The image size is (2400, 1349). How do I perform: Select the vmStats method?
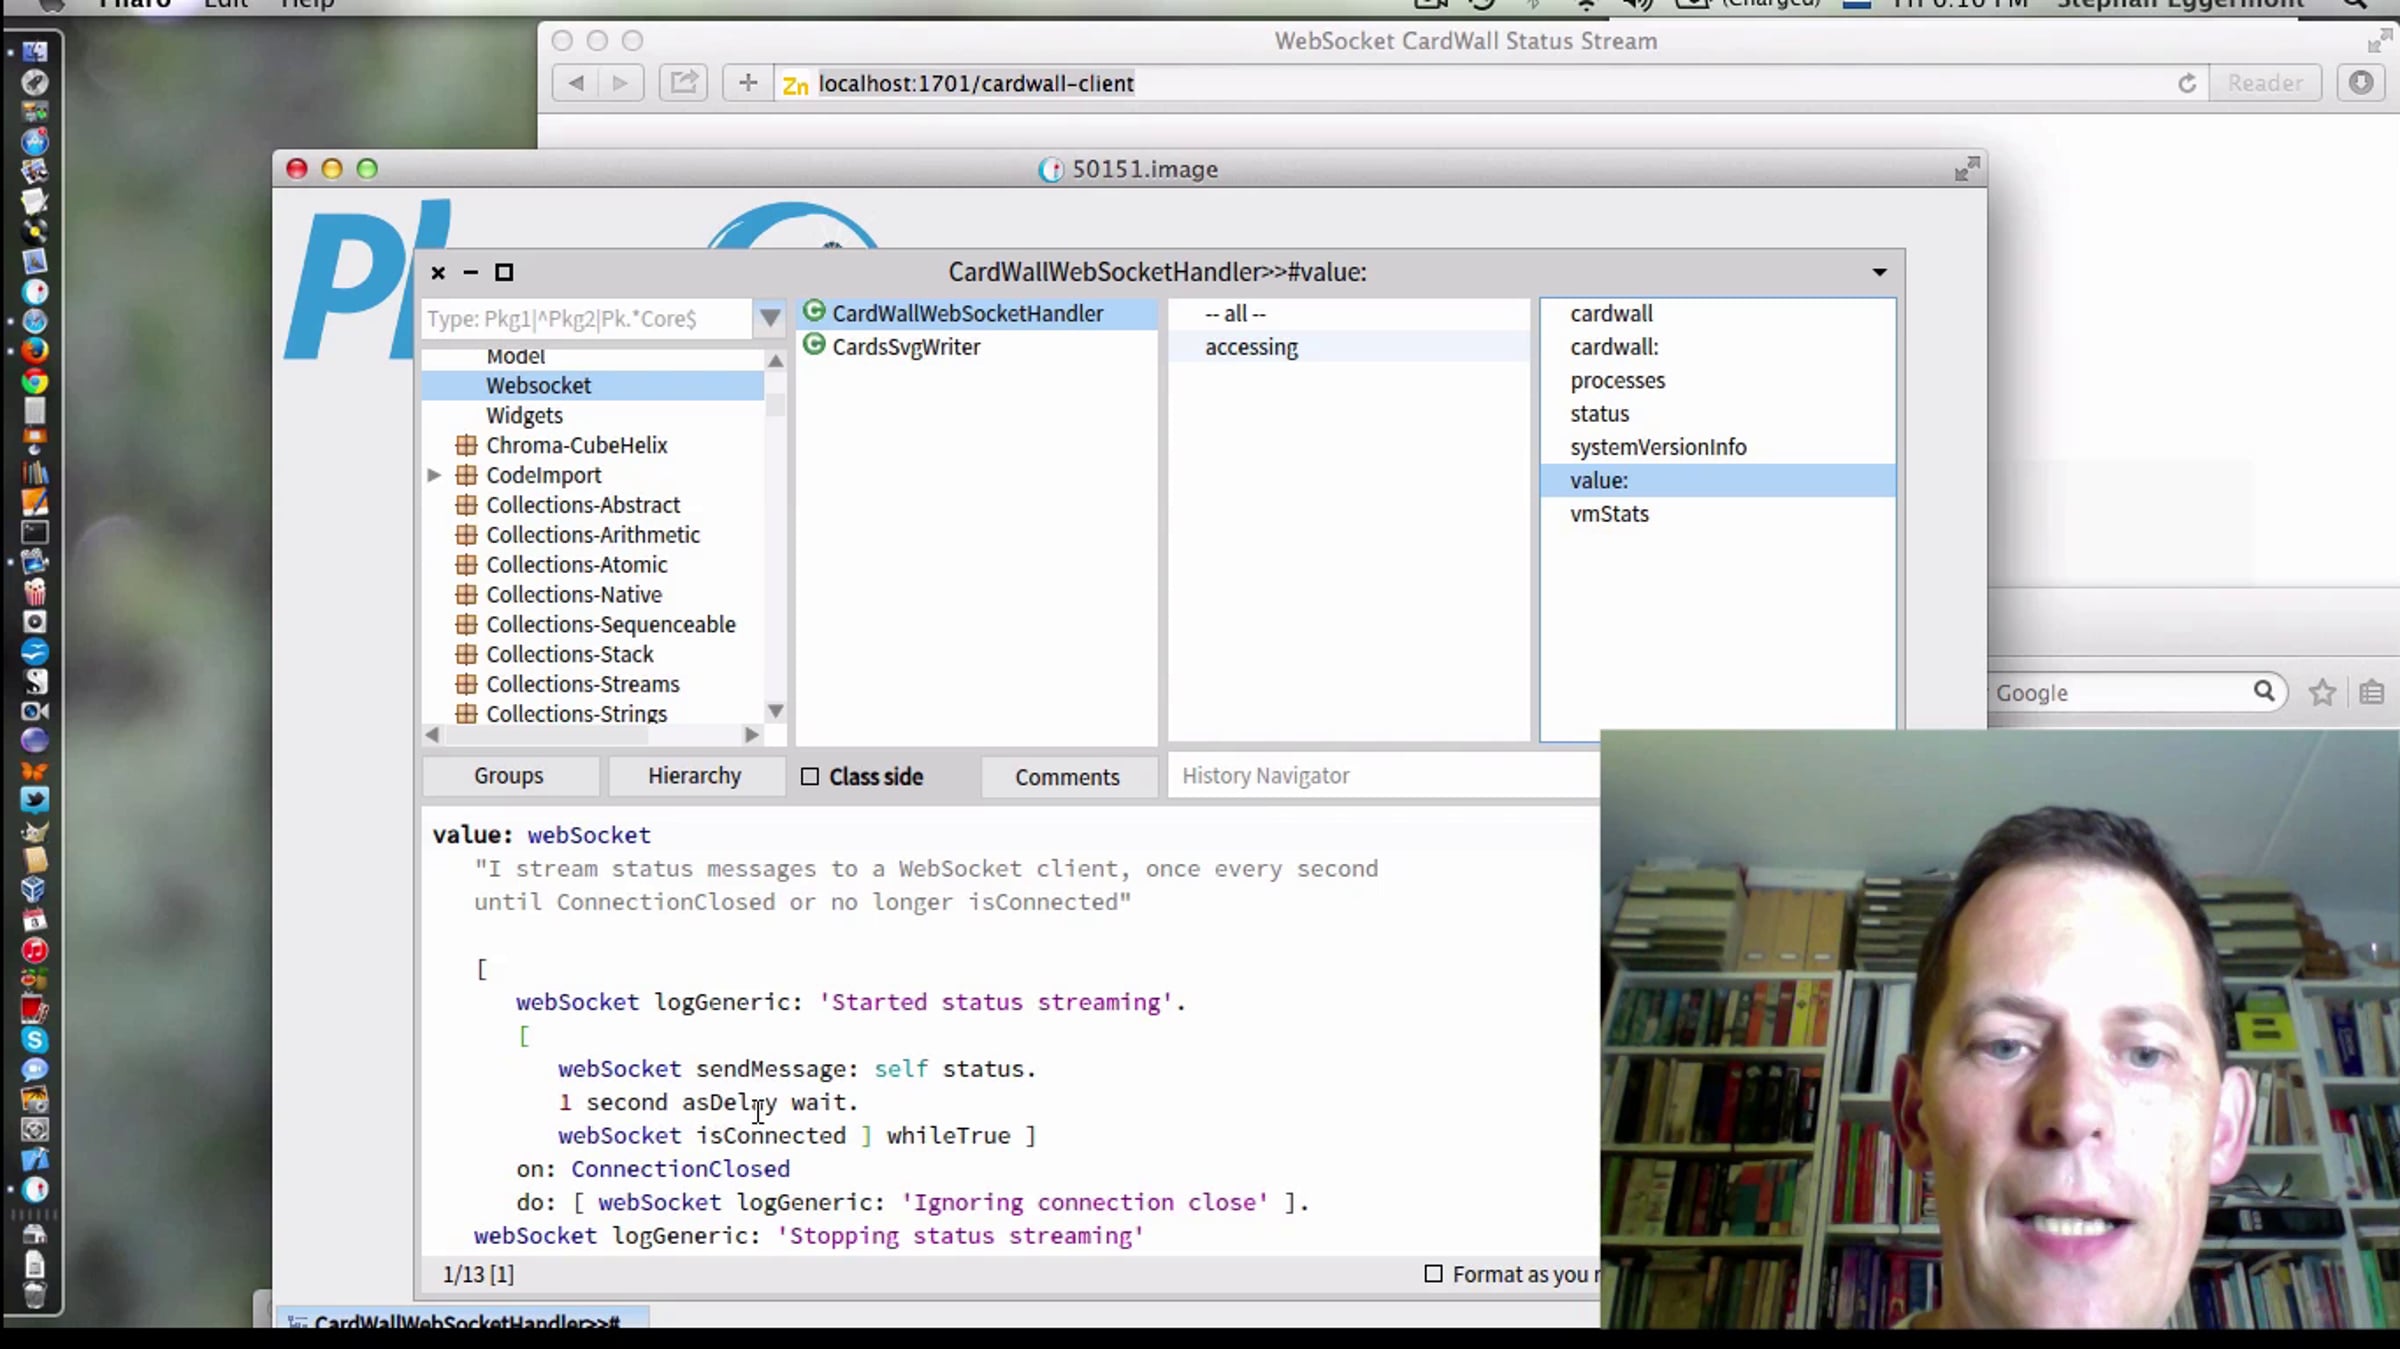(x=1609, y=514)
